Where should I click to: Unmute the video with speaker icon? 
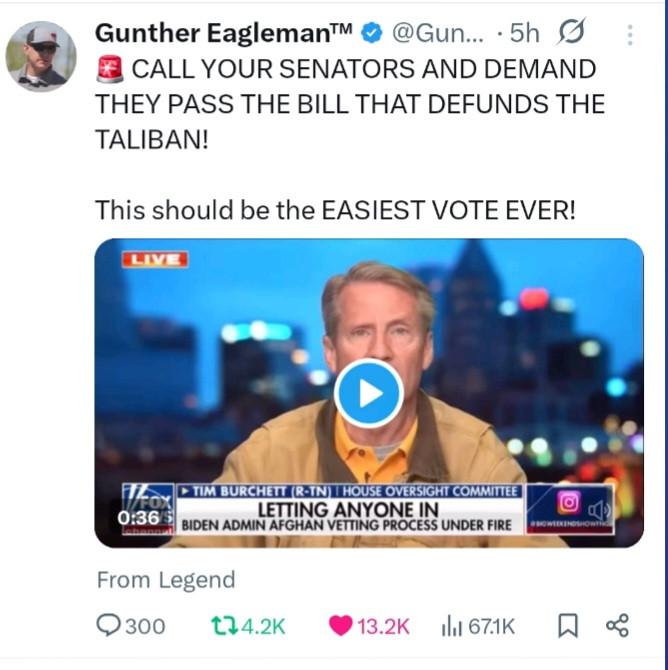coord(599,510)
